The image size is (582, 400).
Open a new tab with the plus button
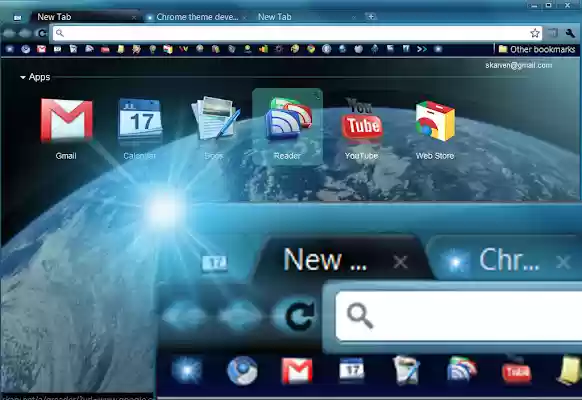[x=371, y=16]
